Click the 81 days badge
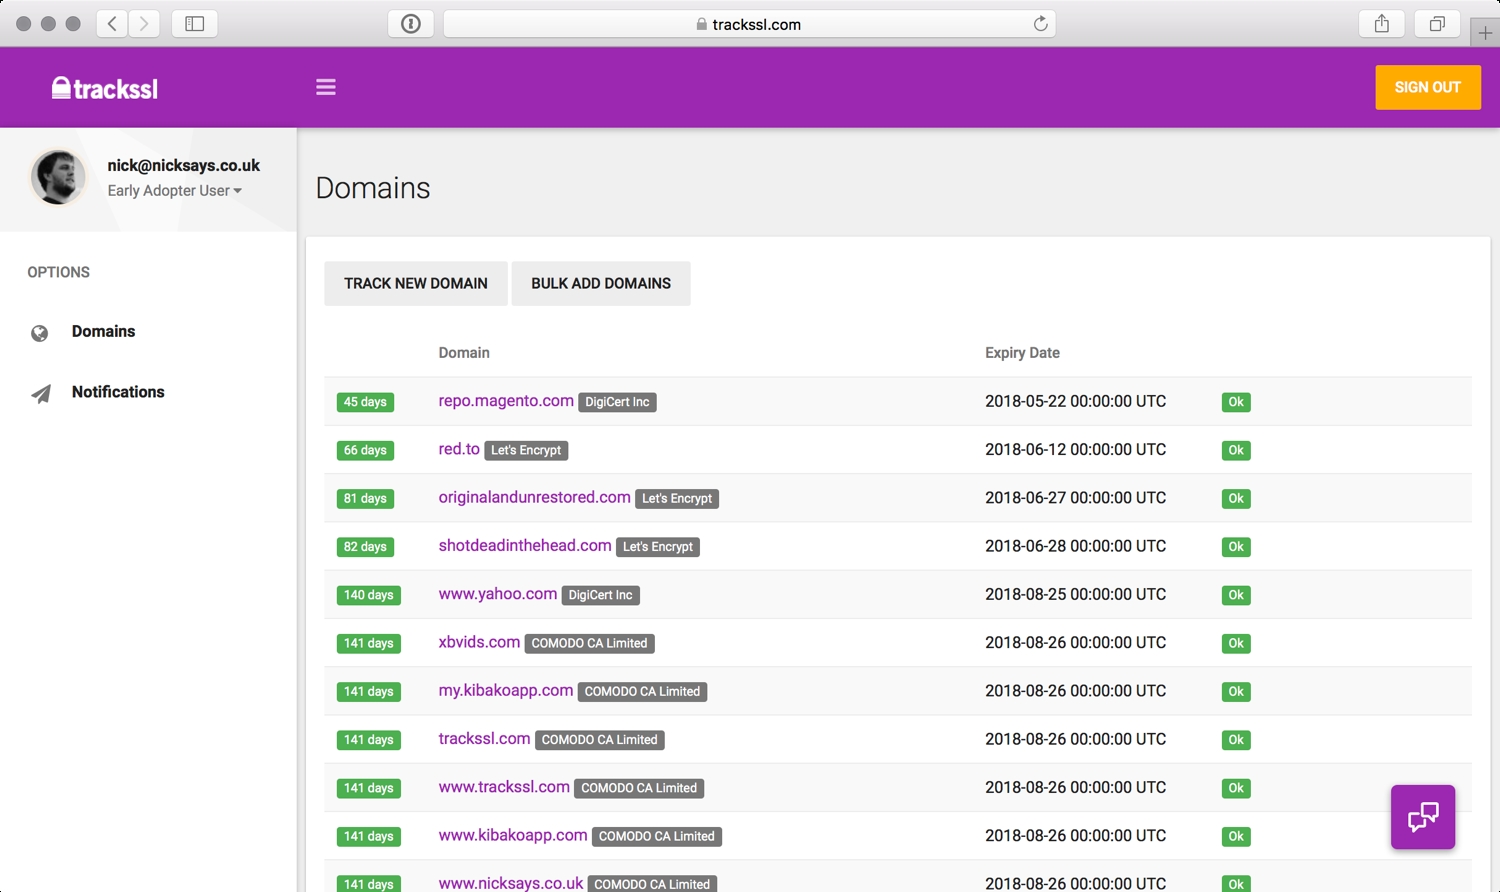Image resolution: width=1500 pixels, height=892 pixels. click(365, 498)
